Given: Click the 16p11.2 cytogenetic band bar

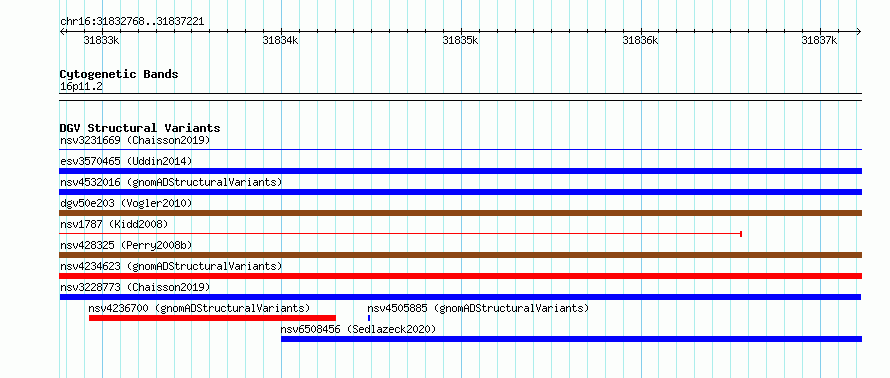Looking at the screenshot, I should [461, 97].
